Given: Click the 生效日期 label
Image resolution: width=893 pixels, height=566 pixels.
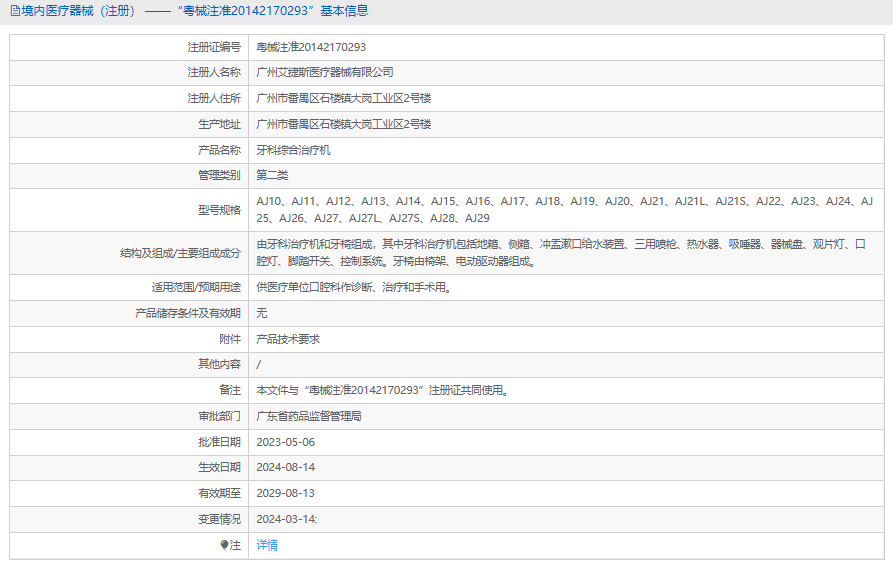Looking at the screenshot, I should 219,467.
